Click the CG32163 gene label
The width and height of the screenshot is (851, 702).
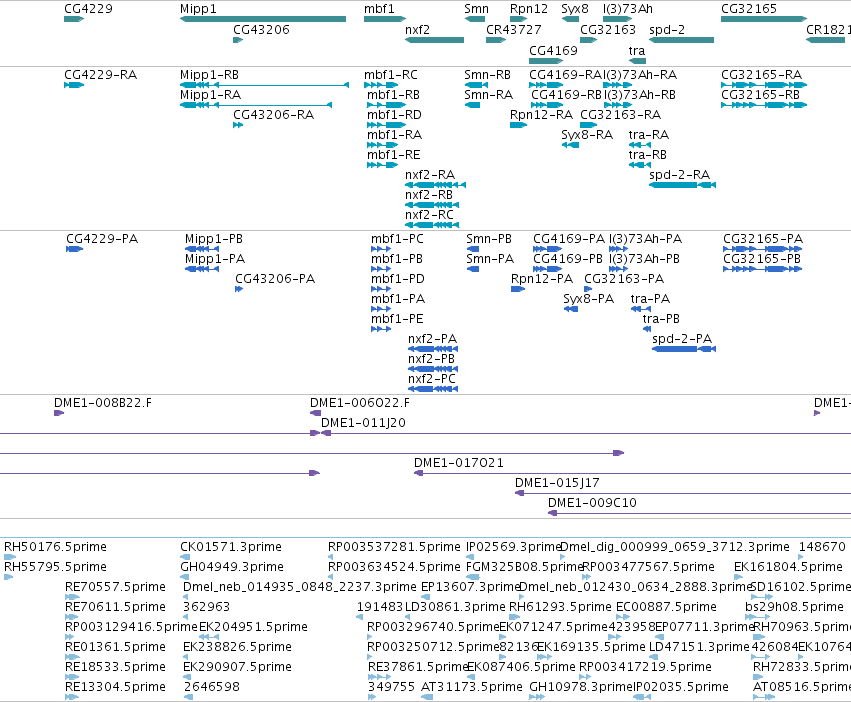click(607, 29)
